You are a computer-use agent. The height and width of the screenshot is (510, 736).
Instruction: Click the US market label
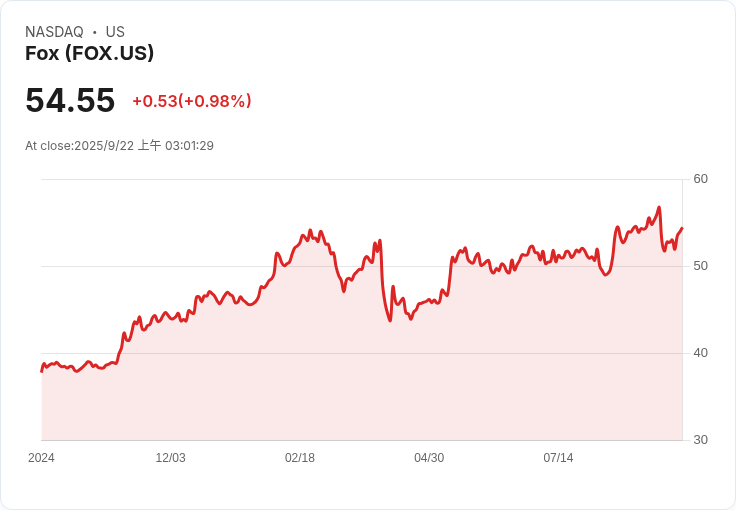pos(115,32)
